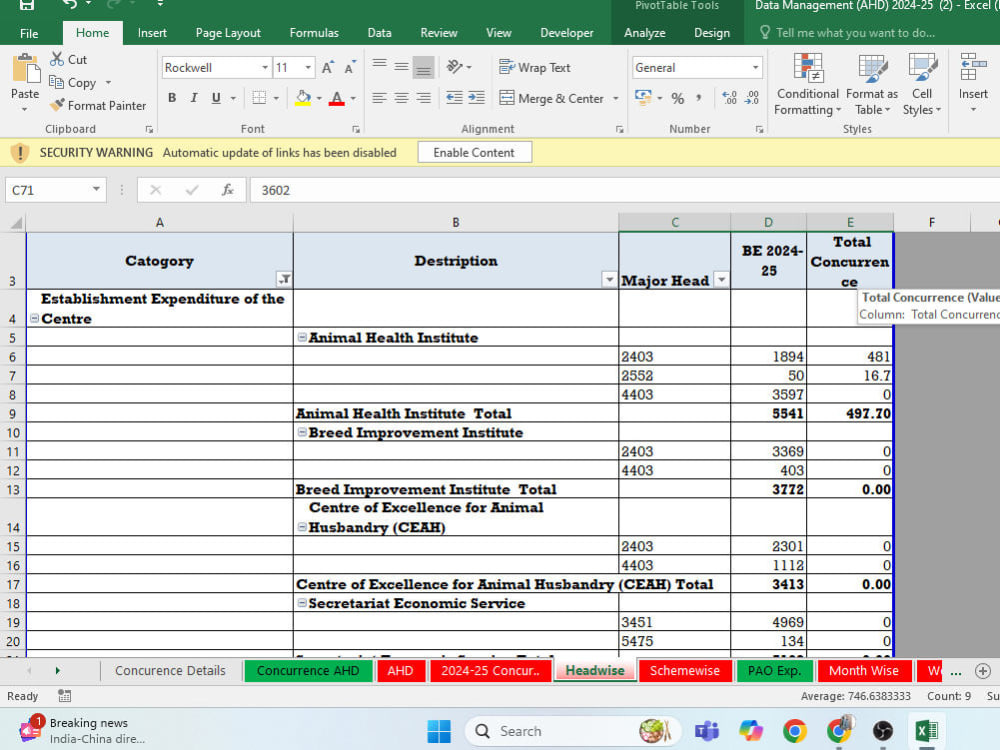Collapse the Secretariat Economic Service group

tap(302, 603)
